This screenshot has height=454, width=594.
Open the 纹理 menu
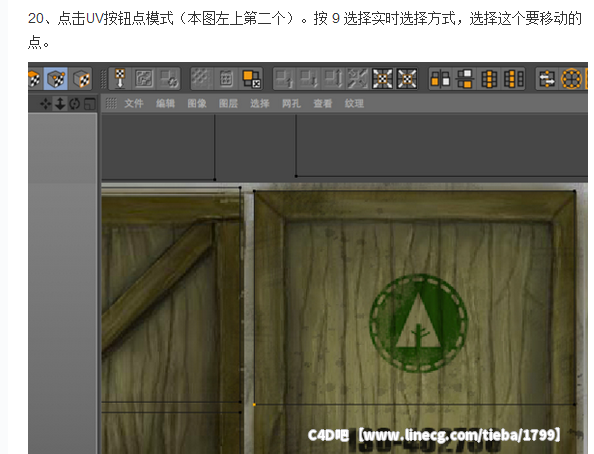354,103
